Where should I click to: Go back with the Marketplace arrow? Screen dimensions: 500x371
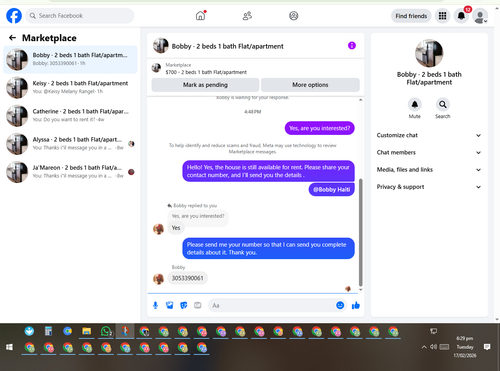pyautogui.click(x=12, y=38)
